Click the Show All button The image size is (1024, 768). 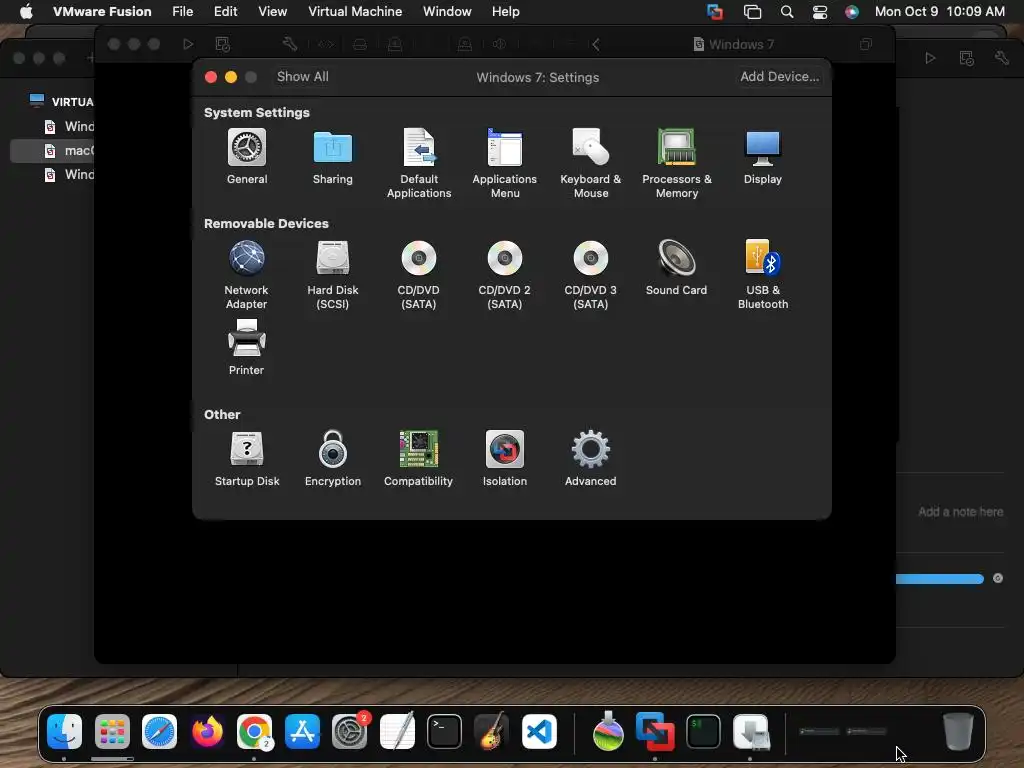pos(302,76)
